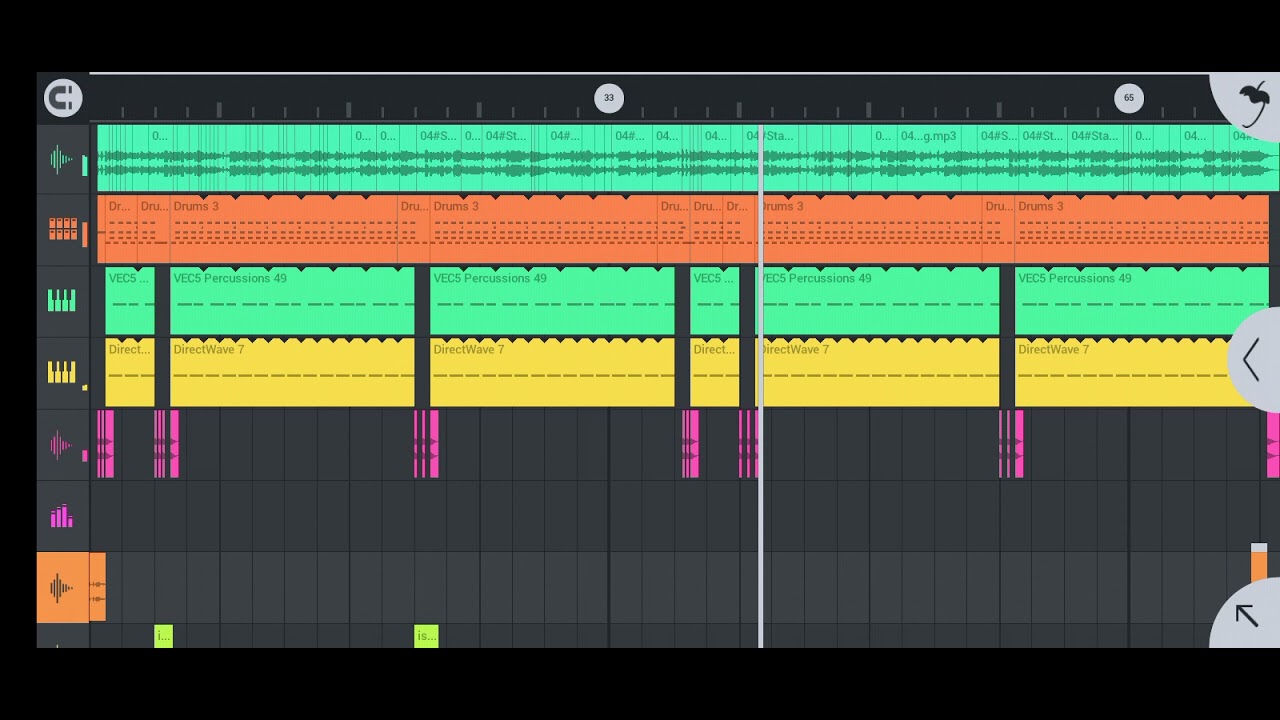Viewport: 1280px width, 720px height.
Task: Select the lime clip labeled is...
Action: (426, 636)
